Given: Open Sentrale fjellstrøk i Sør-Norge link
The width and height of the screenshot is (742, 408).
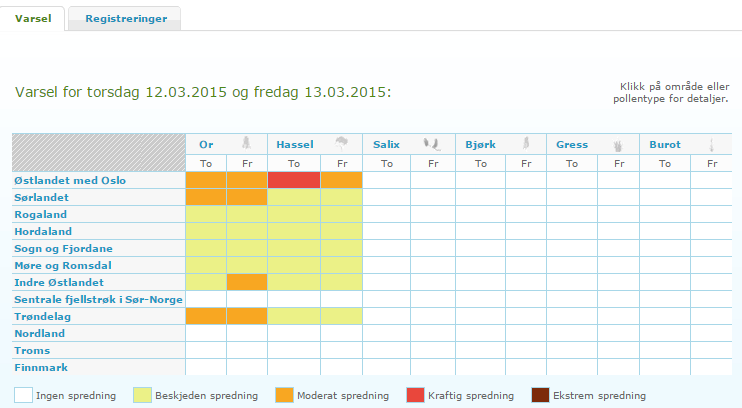Looking at the screenshot, I should [x=98, y=300].
